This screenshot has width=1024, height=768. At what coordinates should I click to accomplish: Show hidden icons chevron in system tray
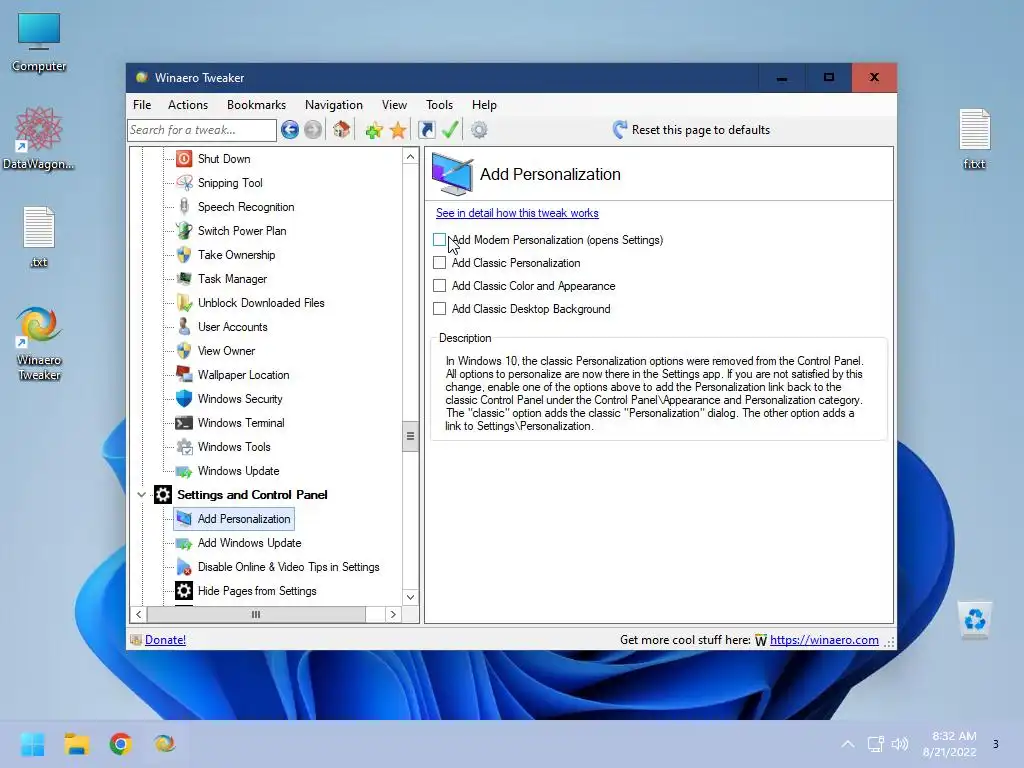[848, 744]
